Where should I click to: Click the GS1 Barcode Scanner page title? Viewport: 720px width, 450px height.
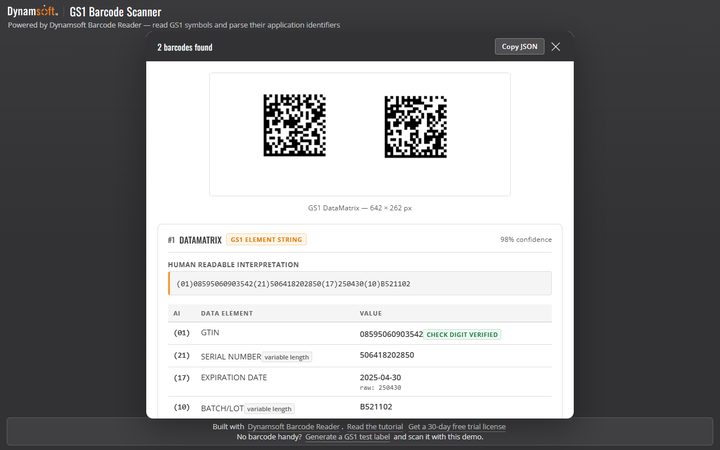115,11
